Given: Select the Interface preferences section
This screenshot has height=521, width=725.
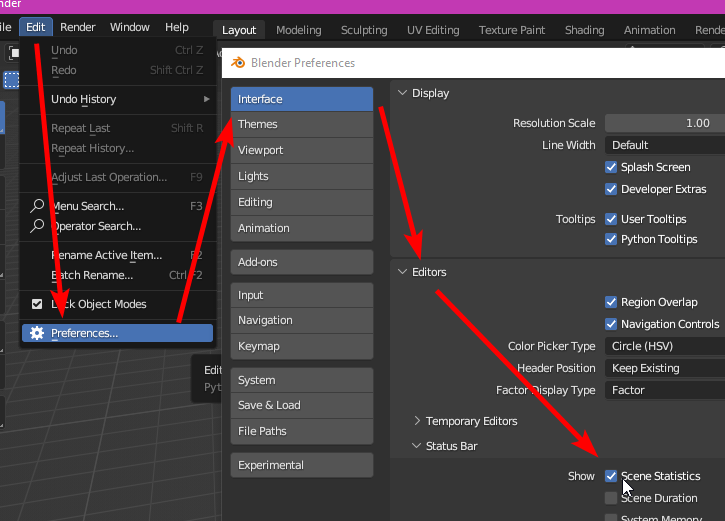Looking at the screenshot, I should [x=302, y=99].
